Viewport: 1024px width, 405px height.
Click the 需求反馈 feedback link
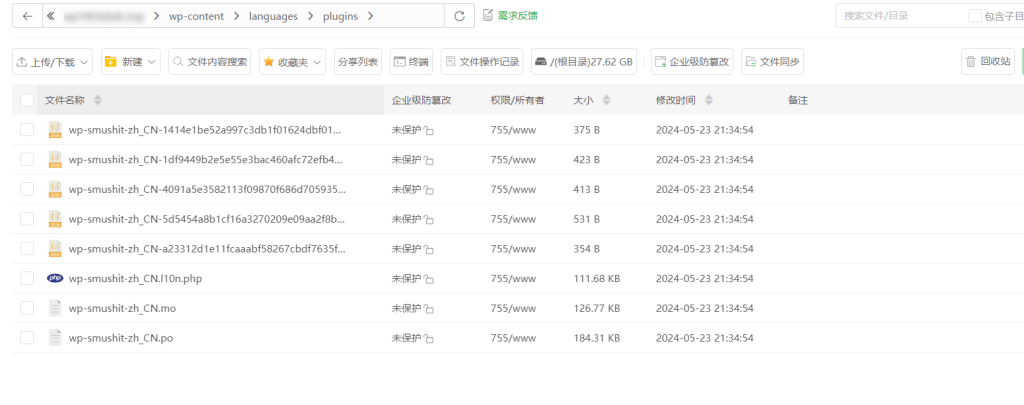click(510, 15)
